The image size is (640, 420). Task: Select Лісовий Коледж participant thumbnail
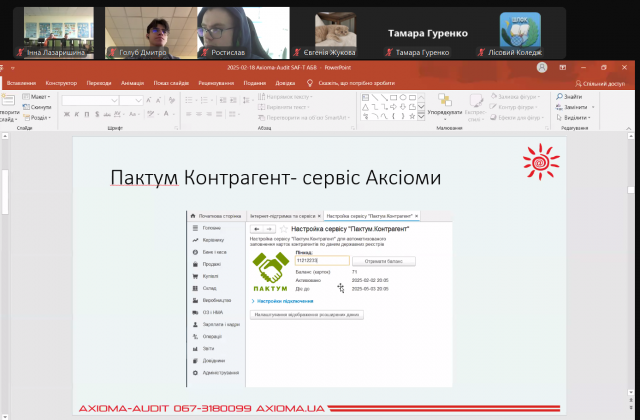520,33
